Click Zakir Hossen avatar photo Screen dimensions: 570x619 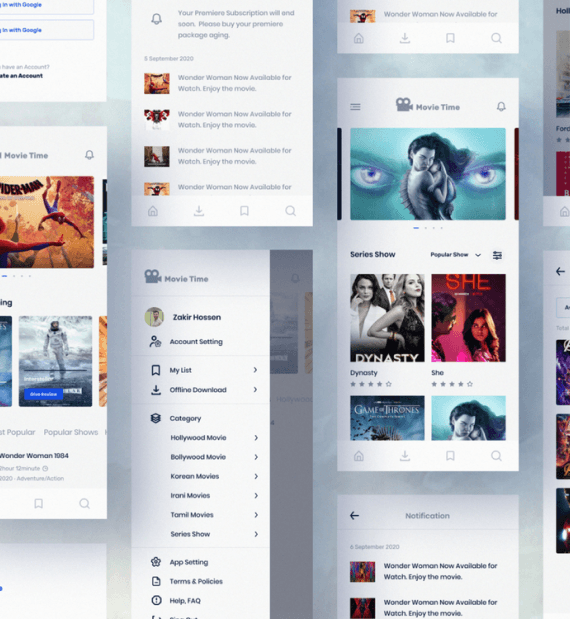coord(154,317)
